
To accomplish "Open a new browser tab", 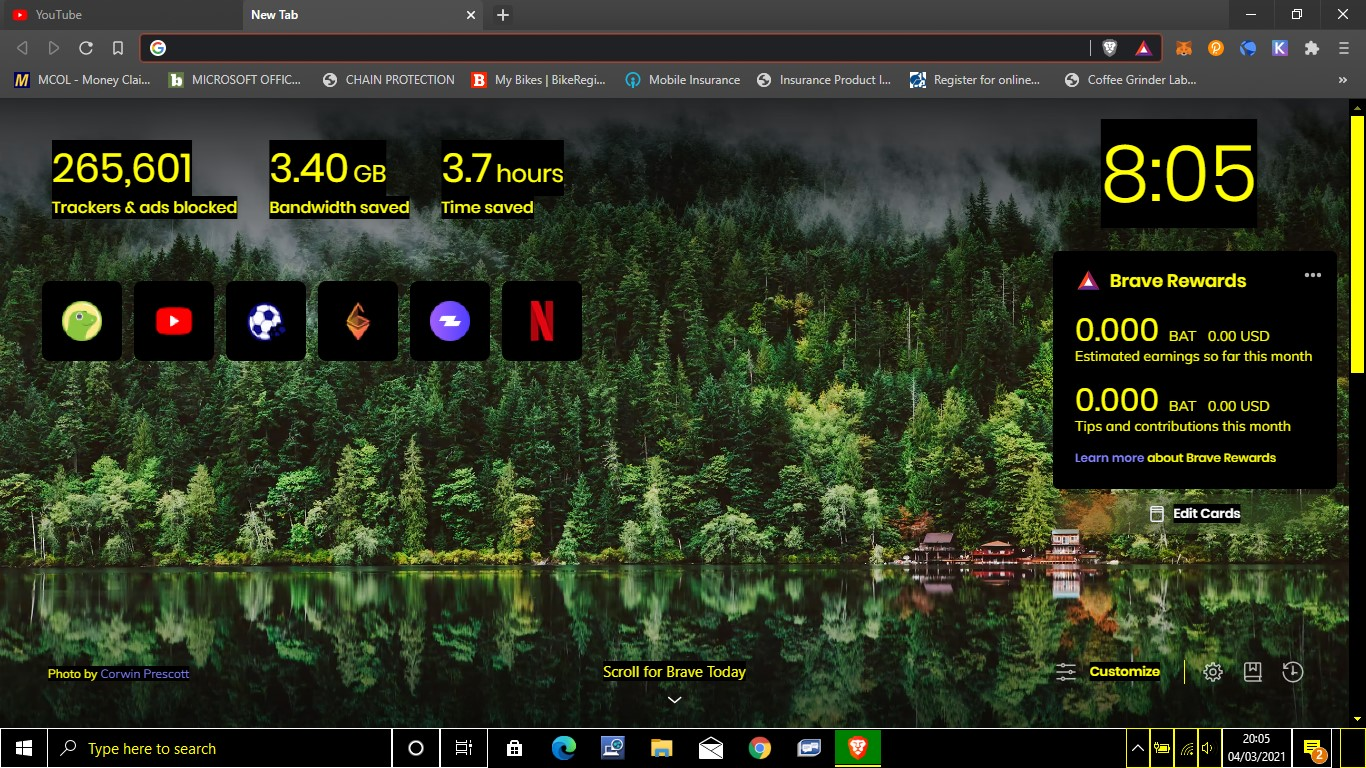I will point(502,15).
